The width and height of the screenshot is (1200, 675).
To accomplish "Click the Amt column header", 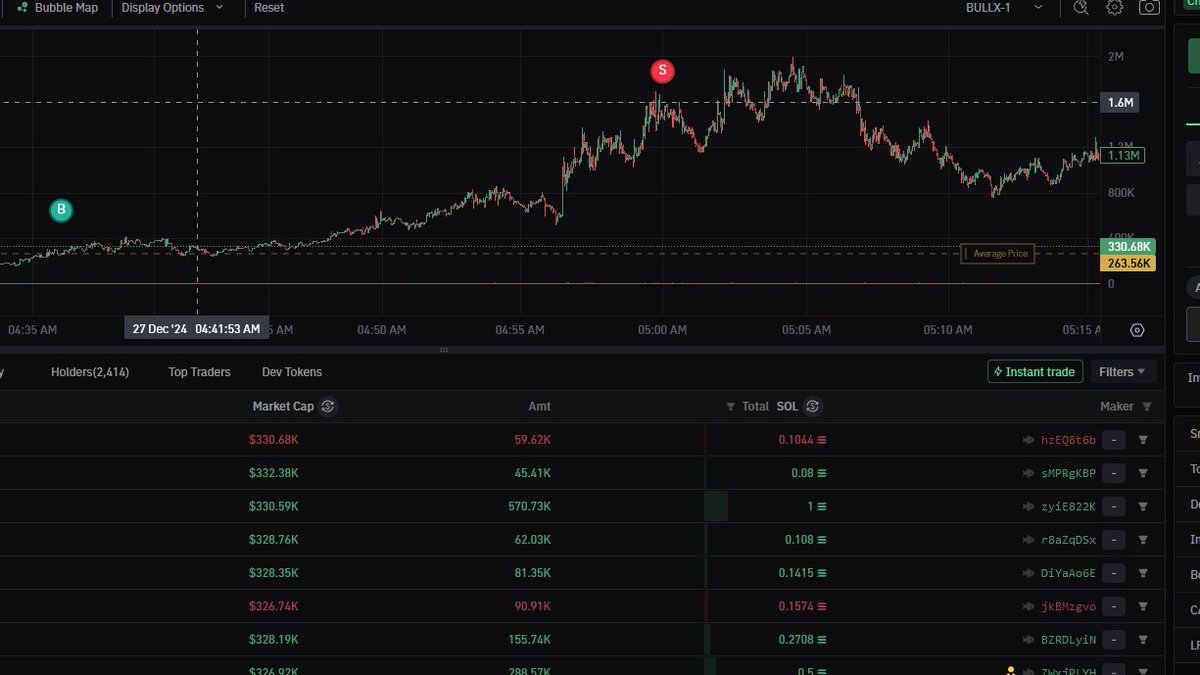I will pyautogui.click(x=539, y=406).
